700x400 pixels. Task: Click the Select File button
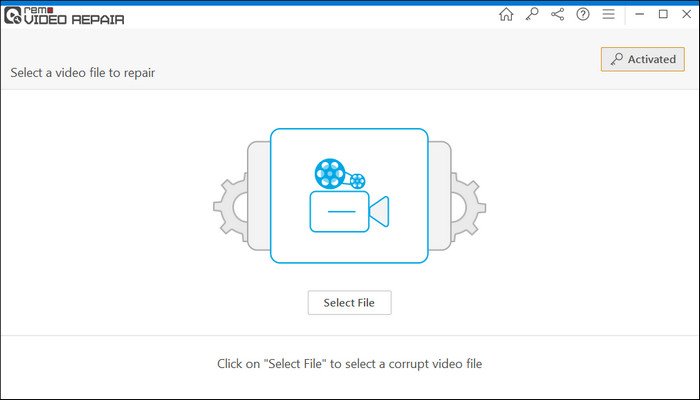[350, 303]
